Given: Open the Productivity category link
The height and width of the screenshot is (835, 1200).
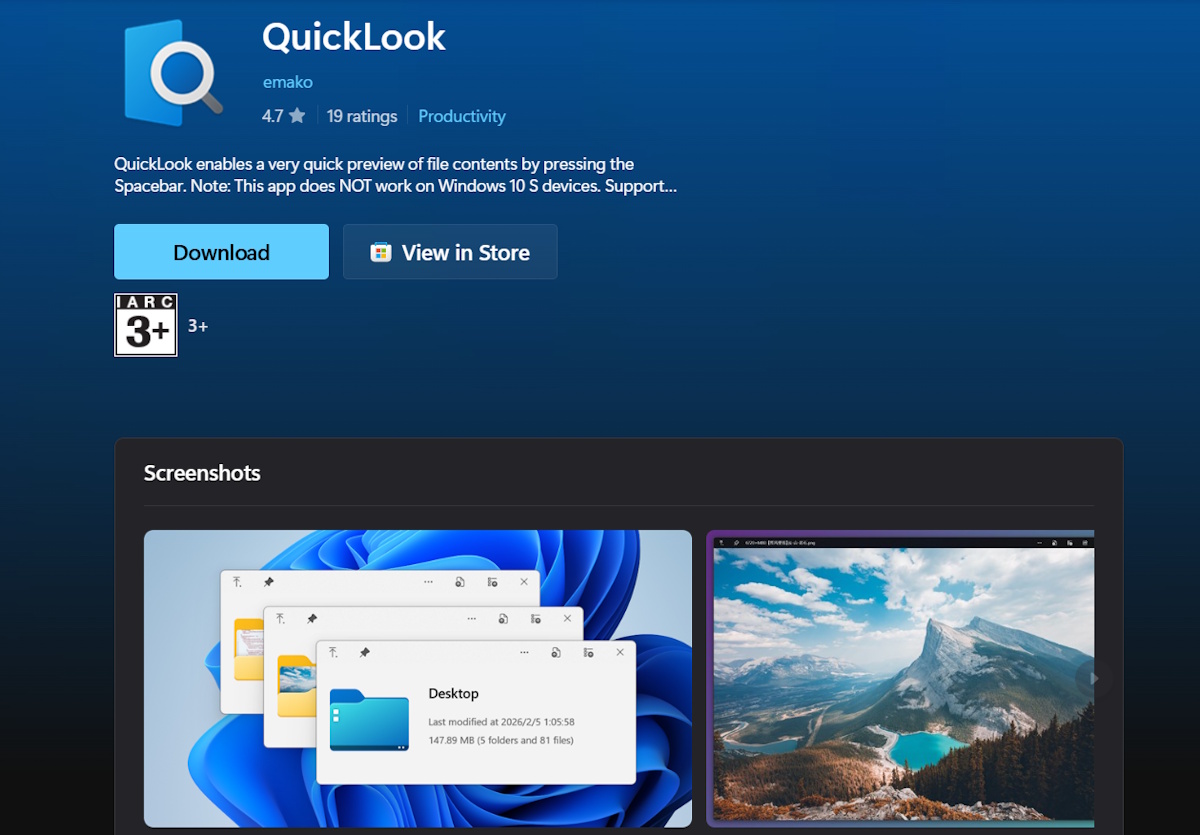Looking at the screenshot, I should [x=462, y=116].
